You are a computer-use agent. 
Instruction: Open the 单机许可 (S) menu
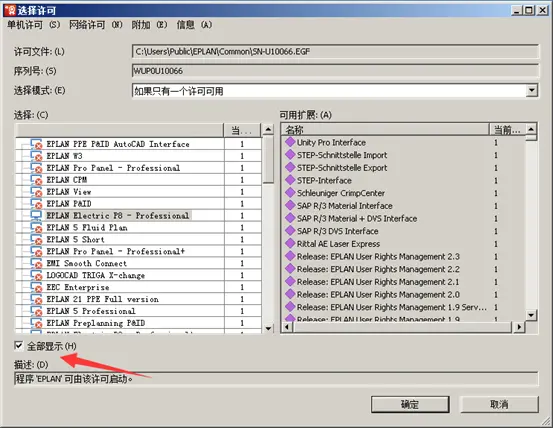tap(34, 25)
